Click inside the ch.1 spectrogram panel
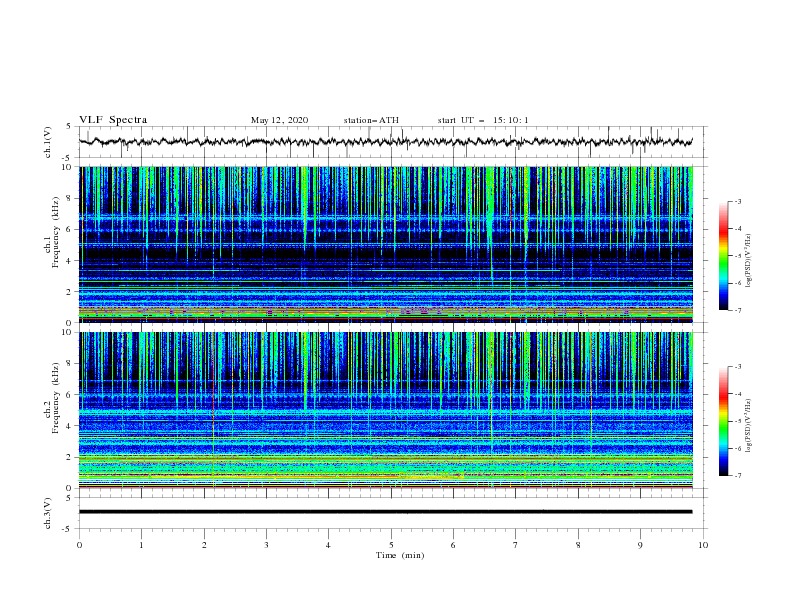The image size is (792, 612). (385, 244)
